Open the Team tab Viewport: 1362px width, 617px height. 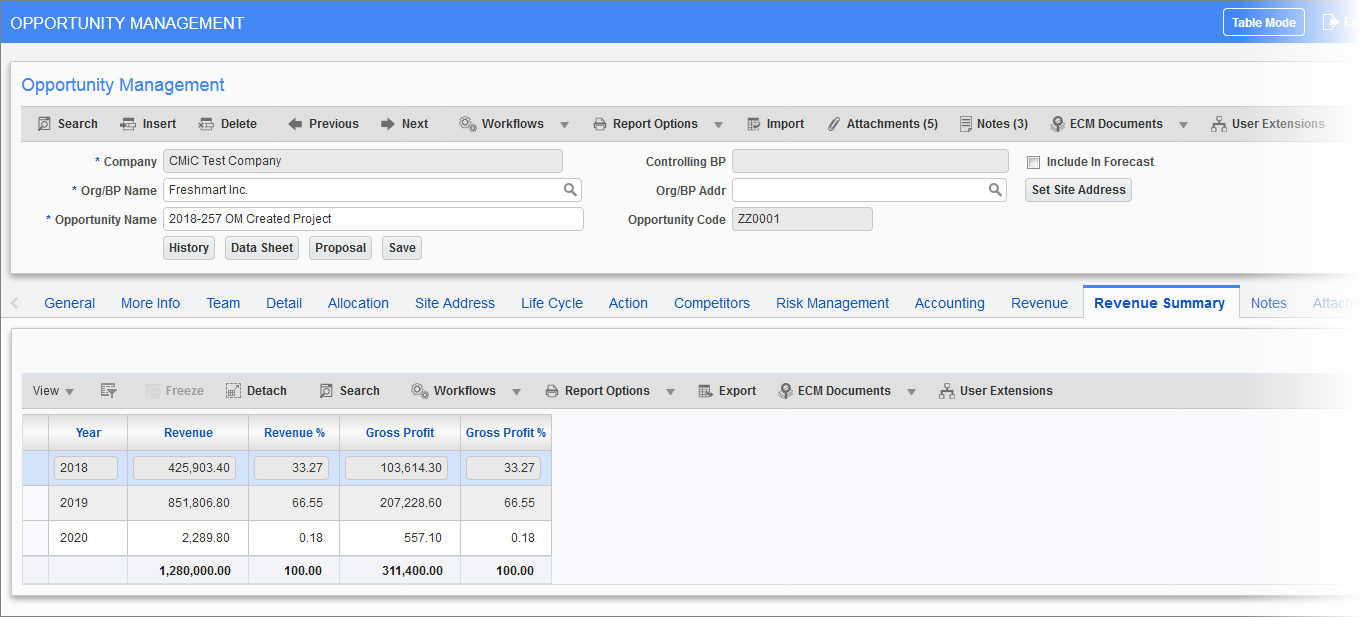point(223,303)
